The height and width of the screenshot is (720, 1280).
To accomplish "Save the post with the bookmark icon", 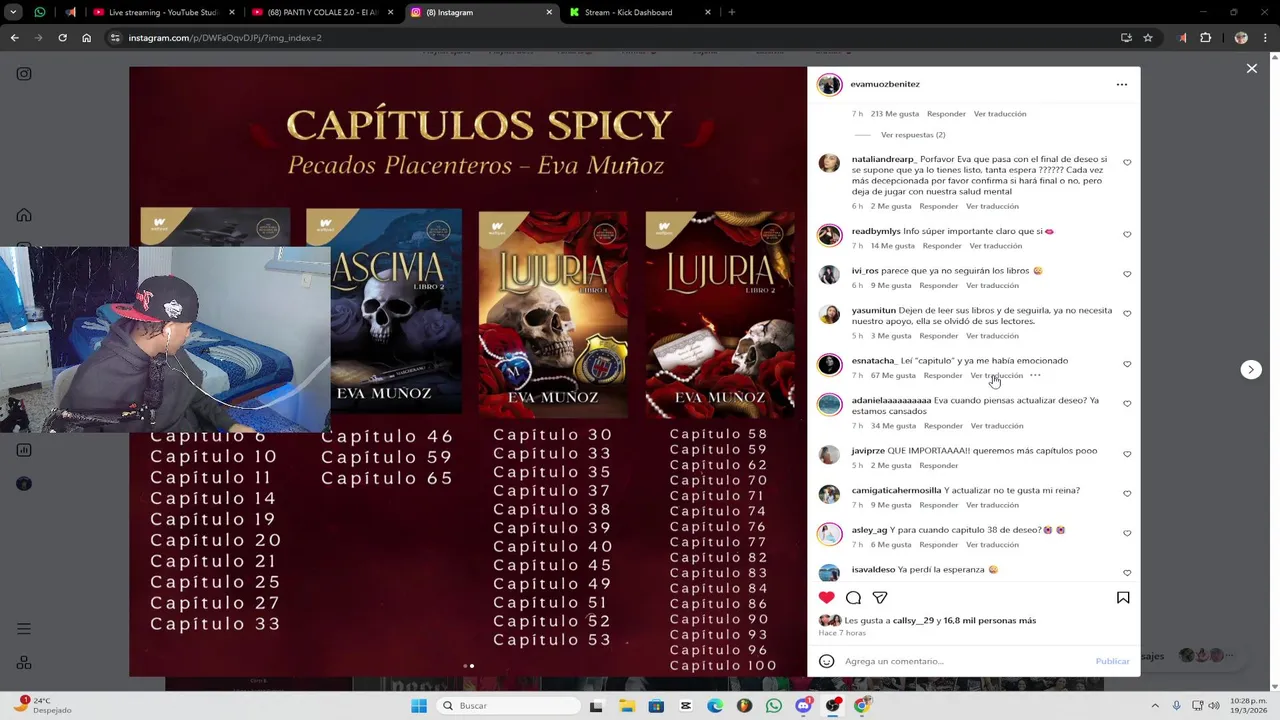I will [x=1123, y=598].
